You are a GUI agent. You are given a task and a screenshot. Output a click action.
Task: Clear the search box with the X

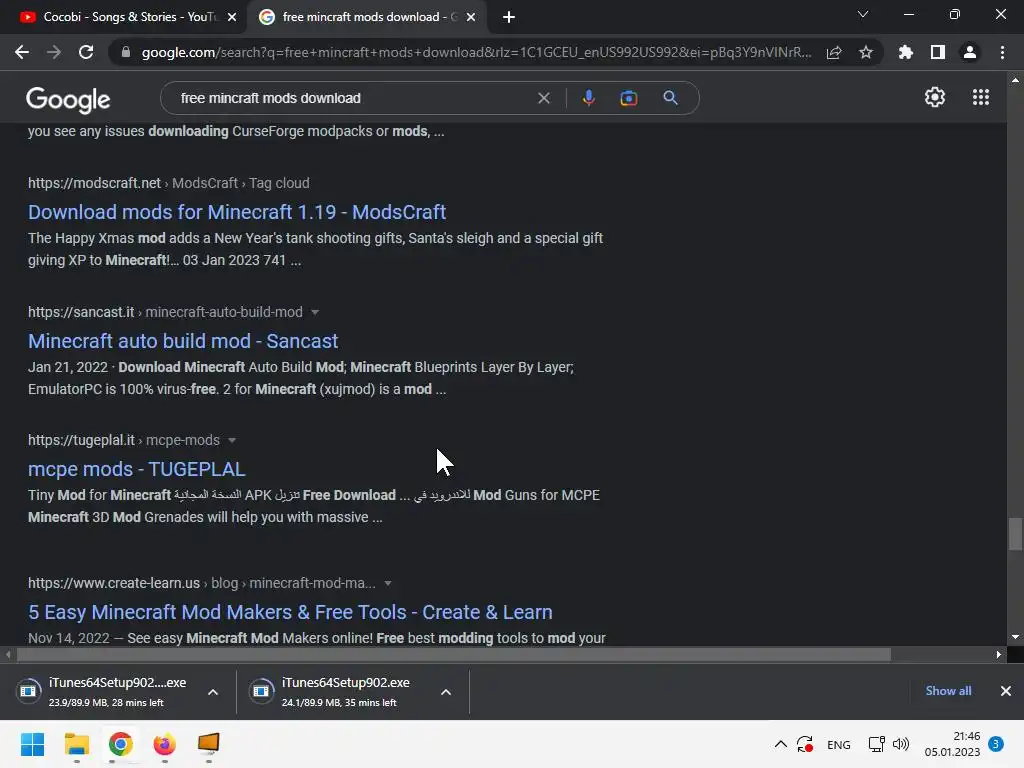click(x=543, y=98)
